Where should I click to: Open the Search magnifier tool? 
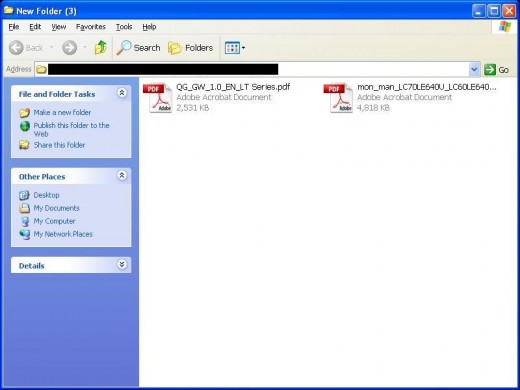coord(138,48)
